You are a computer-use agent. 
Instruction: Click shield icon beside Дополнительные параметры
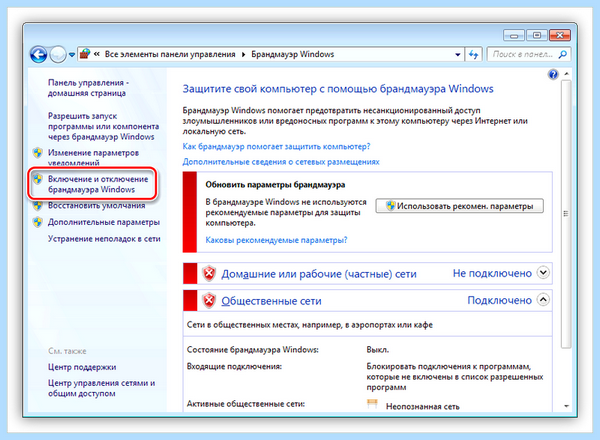(x=38, y=222)
